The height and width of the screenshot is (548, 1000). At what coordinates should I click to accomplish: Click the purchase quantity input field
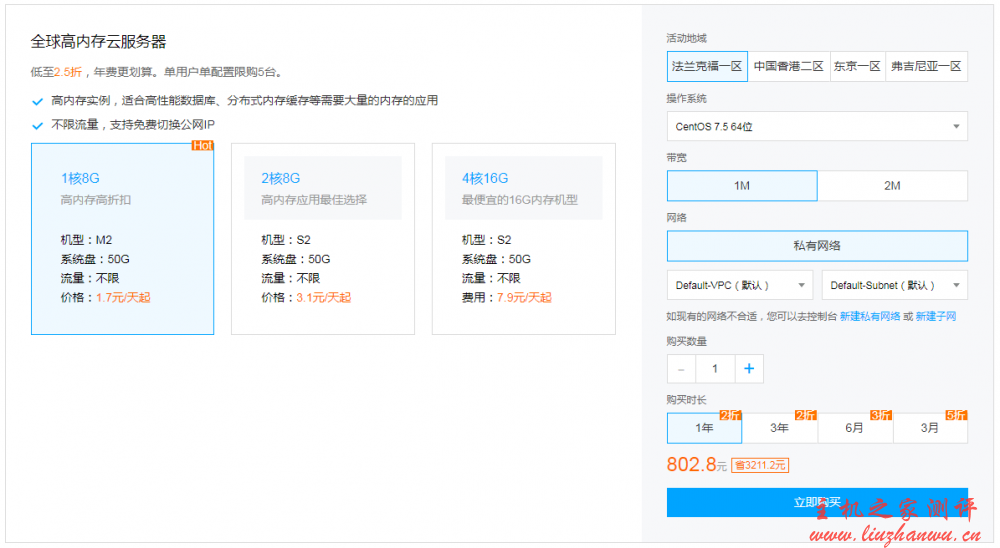714,369
